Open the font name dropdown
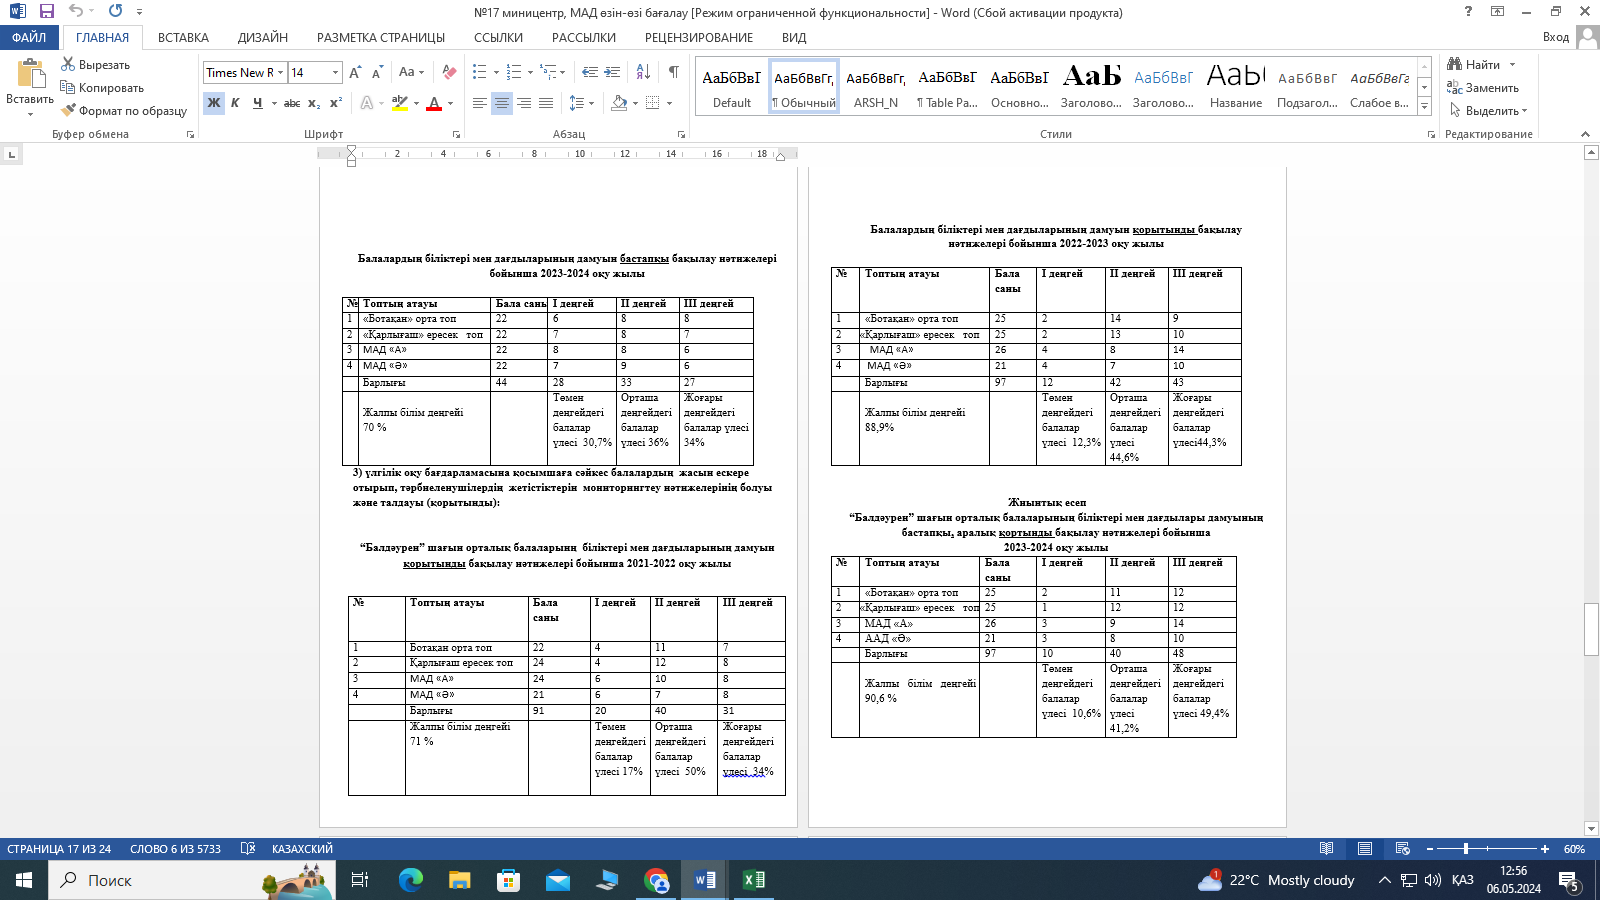Screen dimensions: 1600x900 click(x=282, y=72)
